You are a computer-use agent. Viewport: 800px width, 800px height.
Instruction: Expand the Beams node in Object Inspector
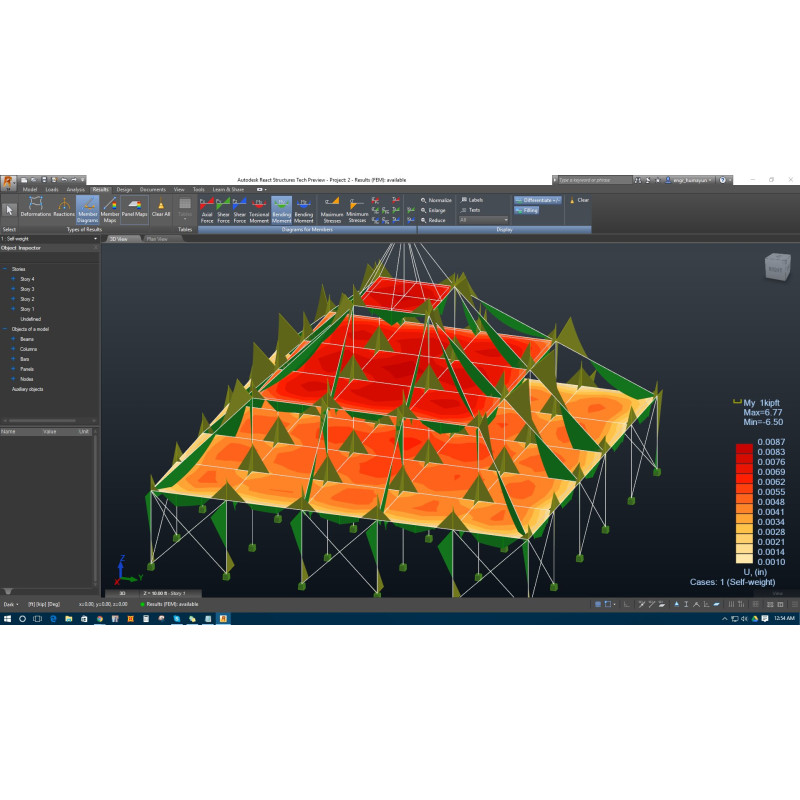click(x=13, y=339)
